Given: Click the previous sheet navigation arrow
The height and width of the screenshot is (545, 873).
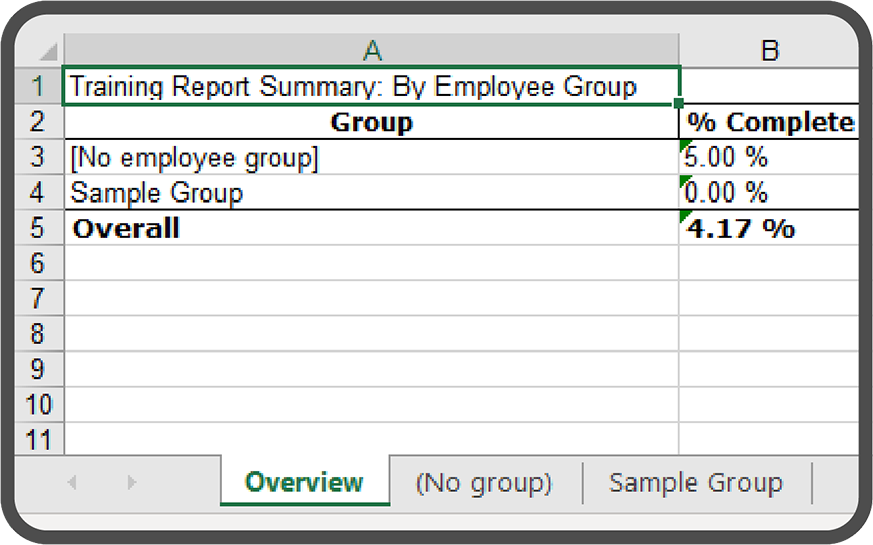Looking at the screenshot, I should click(72, 482).
